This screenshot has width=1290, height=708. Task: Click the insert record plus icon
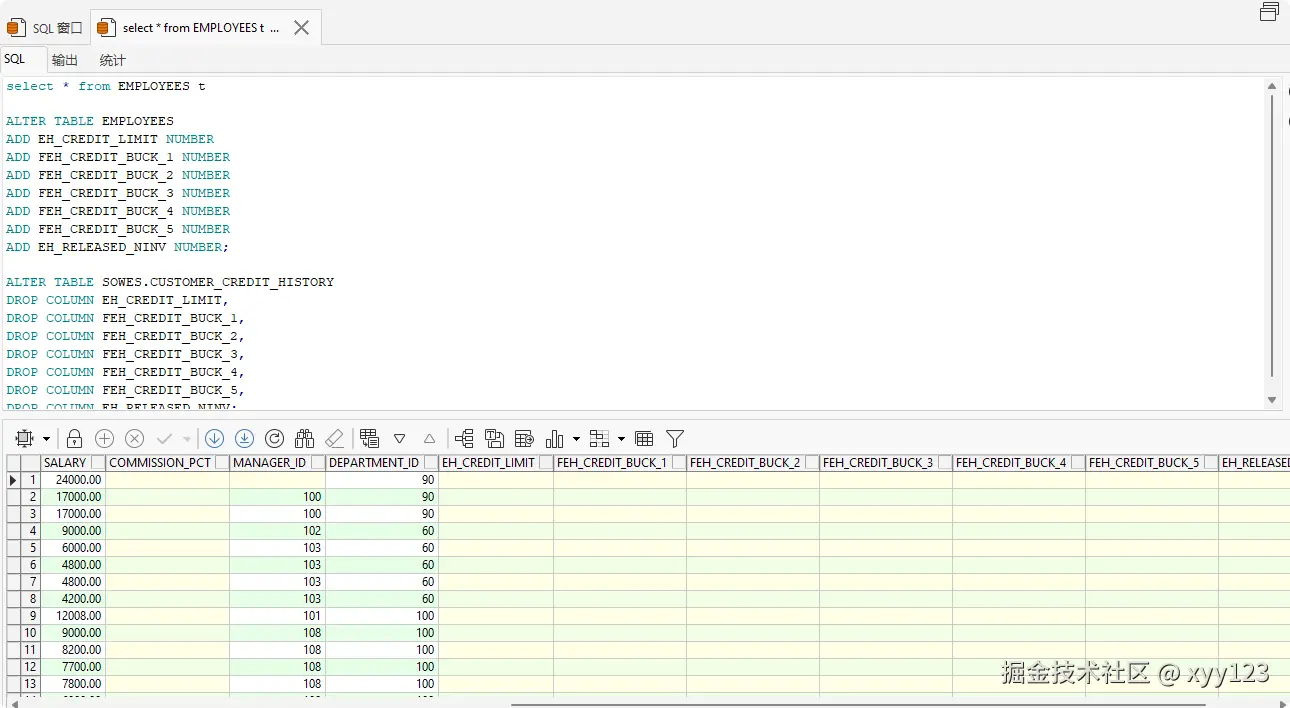pos(104,438)
